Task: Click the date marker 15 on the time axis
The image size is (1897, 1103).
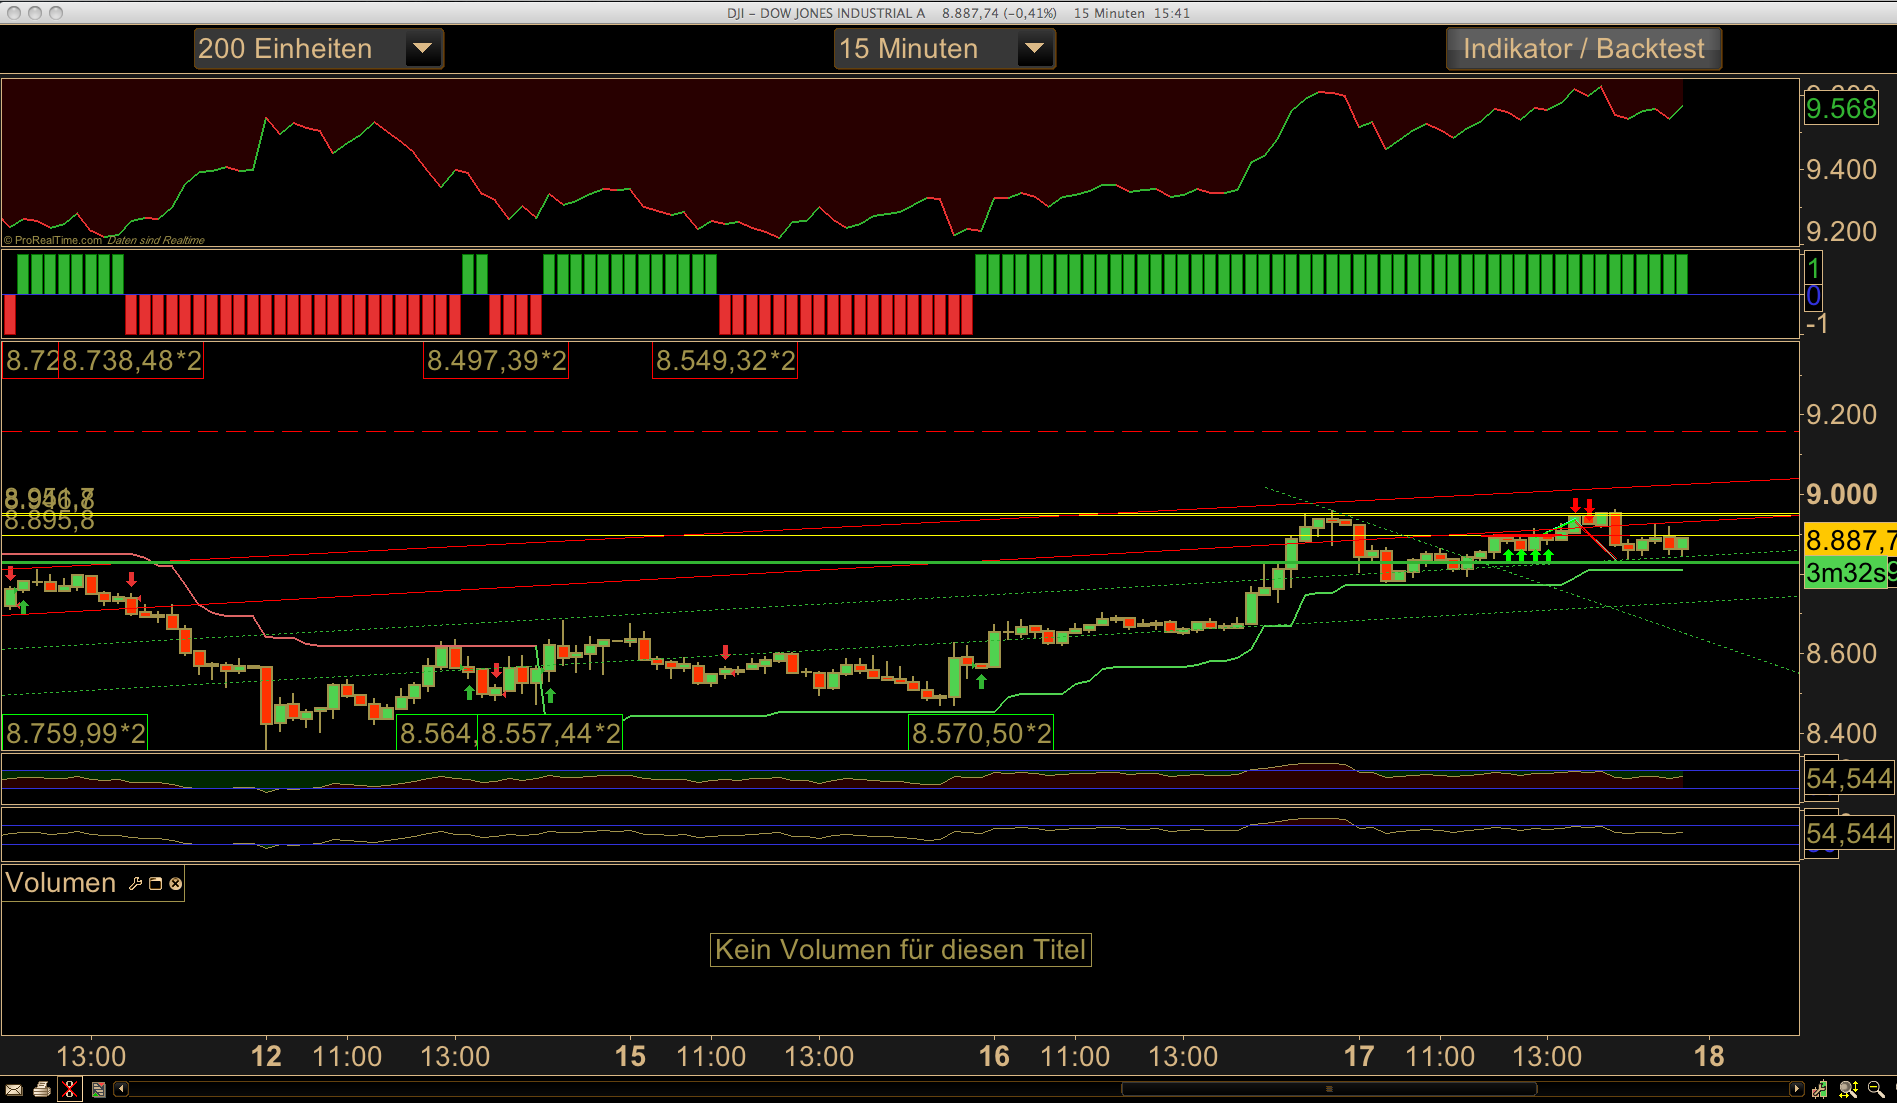Action: click(630, 1056)
